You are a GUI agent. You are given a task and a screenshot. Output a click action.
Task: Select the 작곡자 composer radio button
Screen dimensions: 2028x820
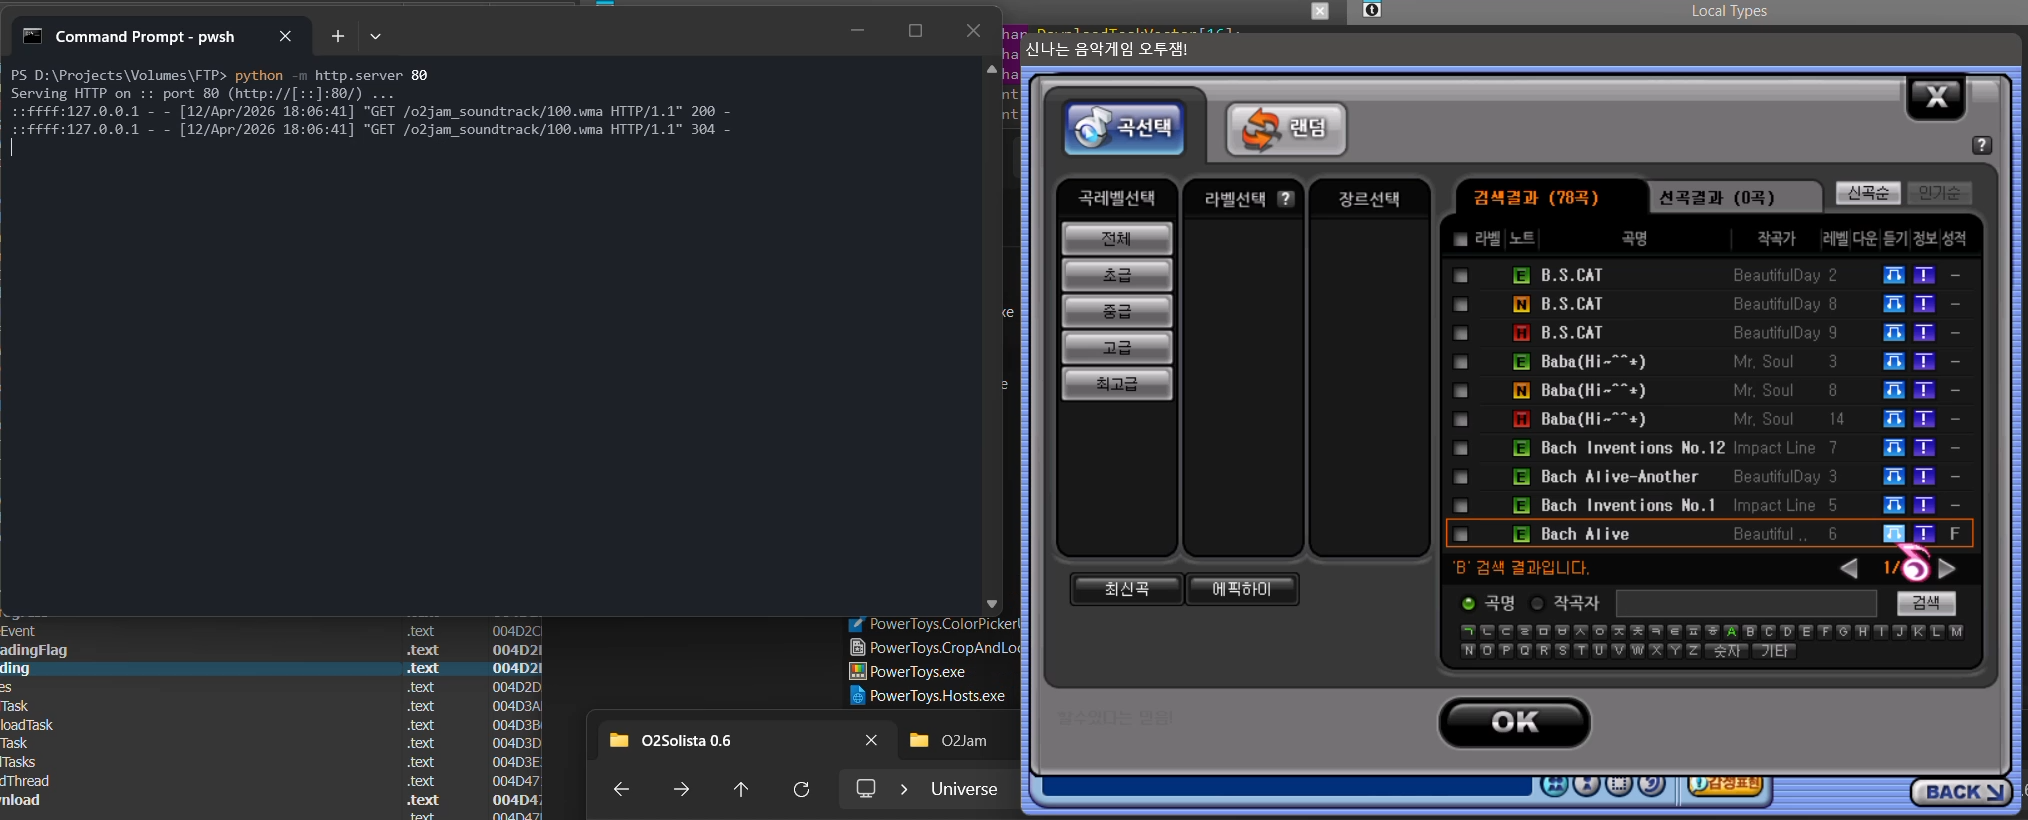pos(1537,603)
